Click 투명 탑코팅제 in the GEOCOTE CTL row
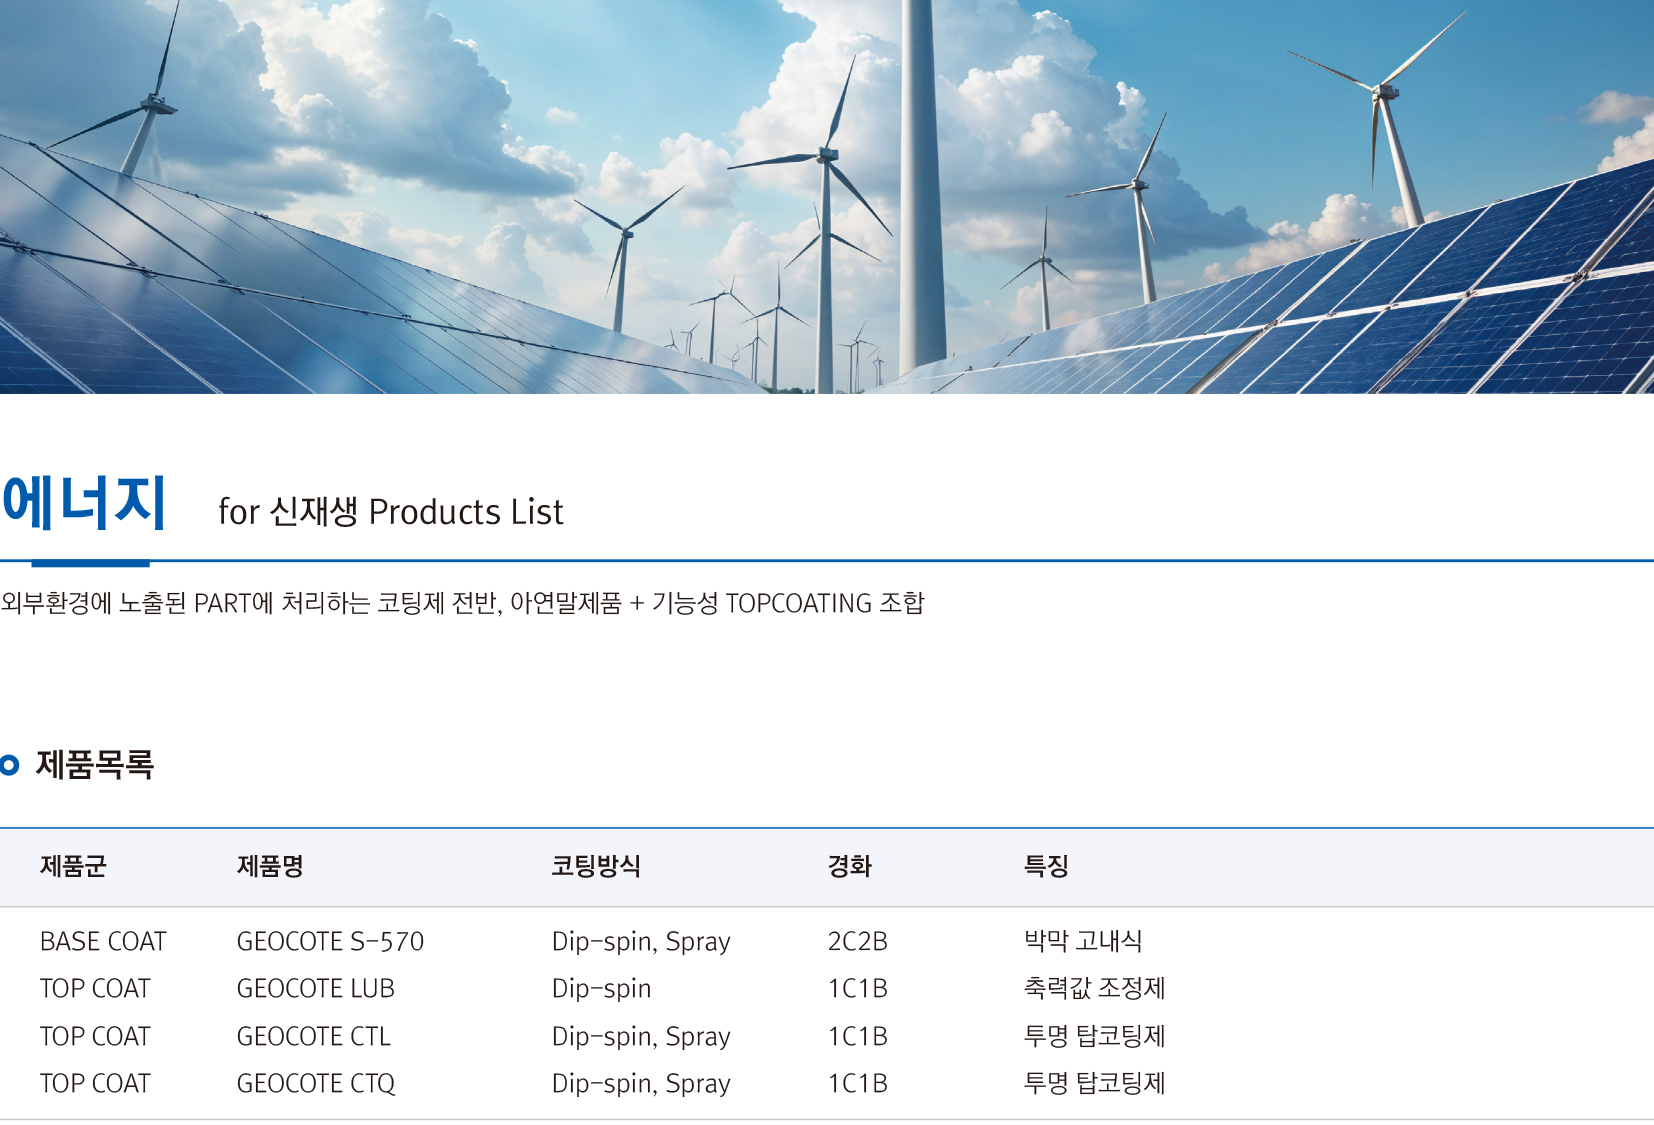The image size is (1654, 1125). tap(1095, 1036)
